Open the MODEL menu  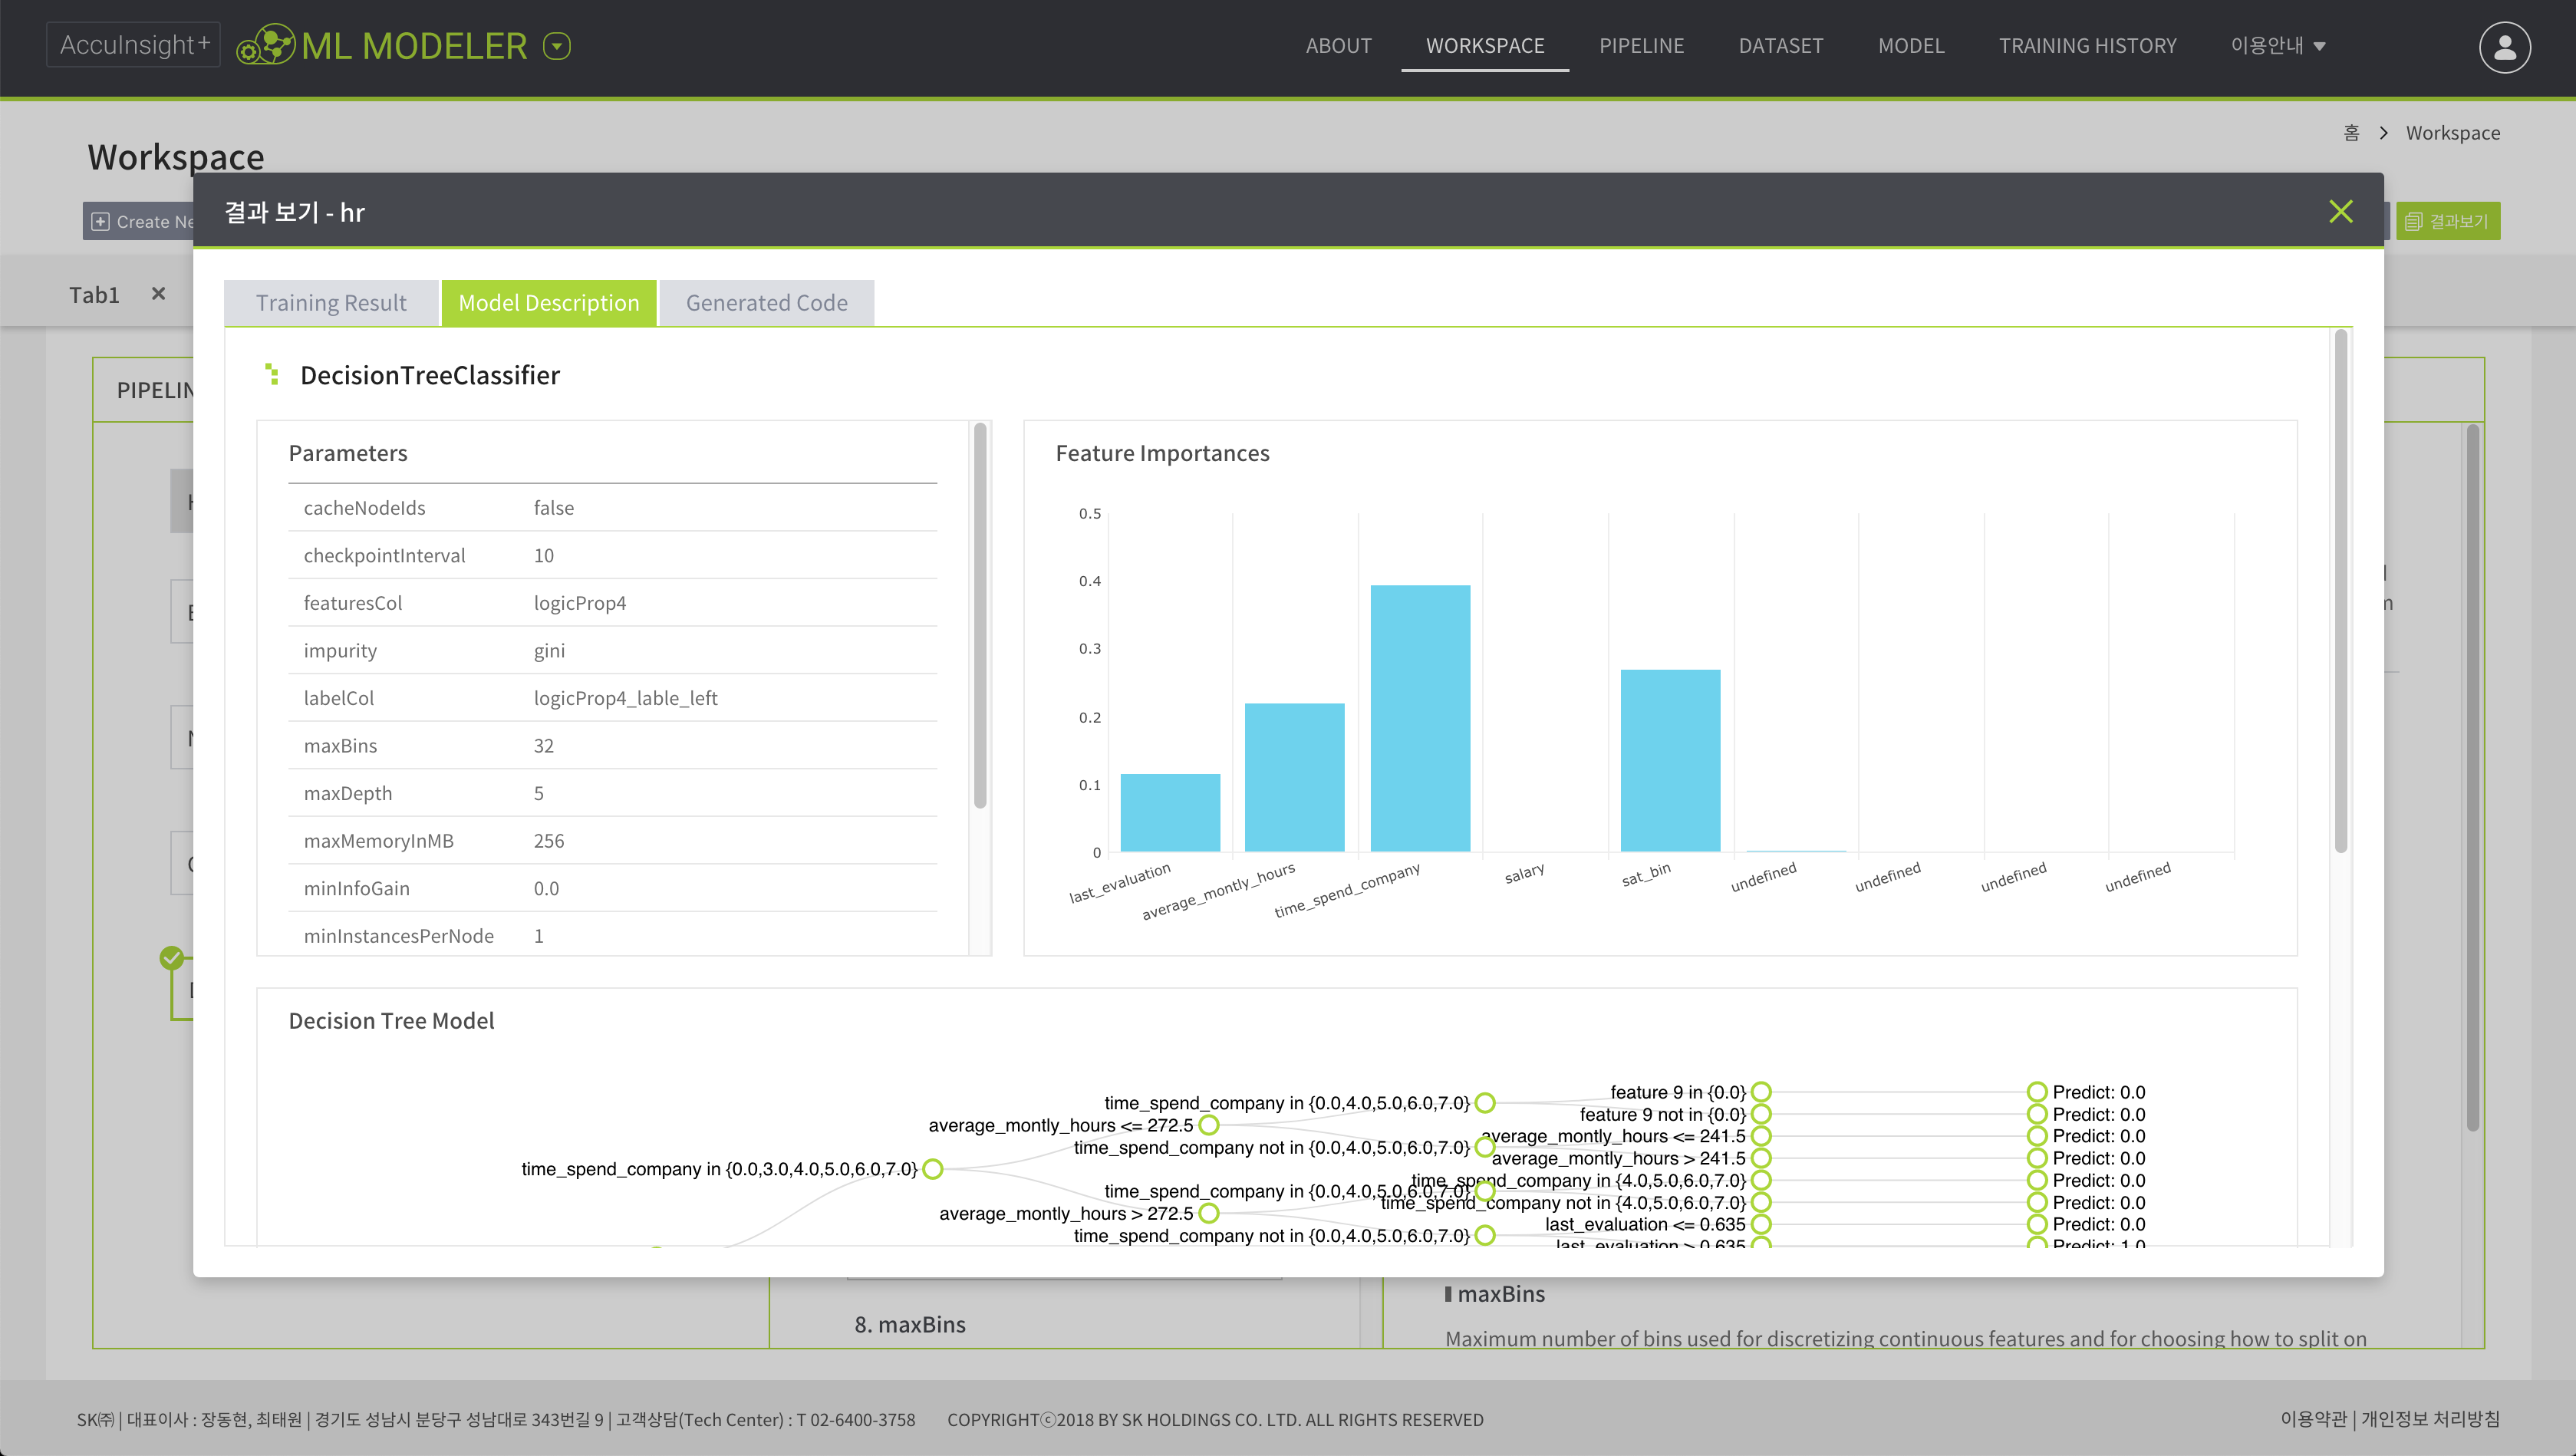tap(1910, 46)
